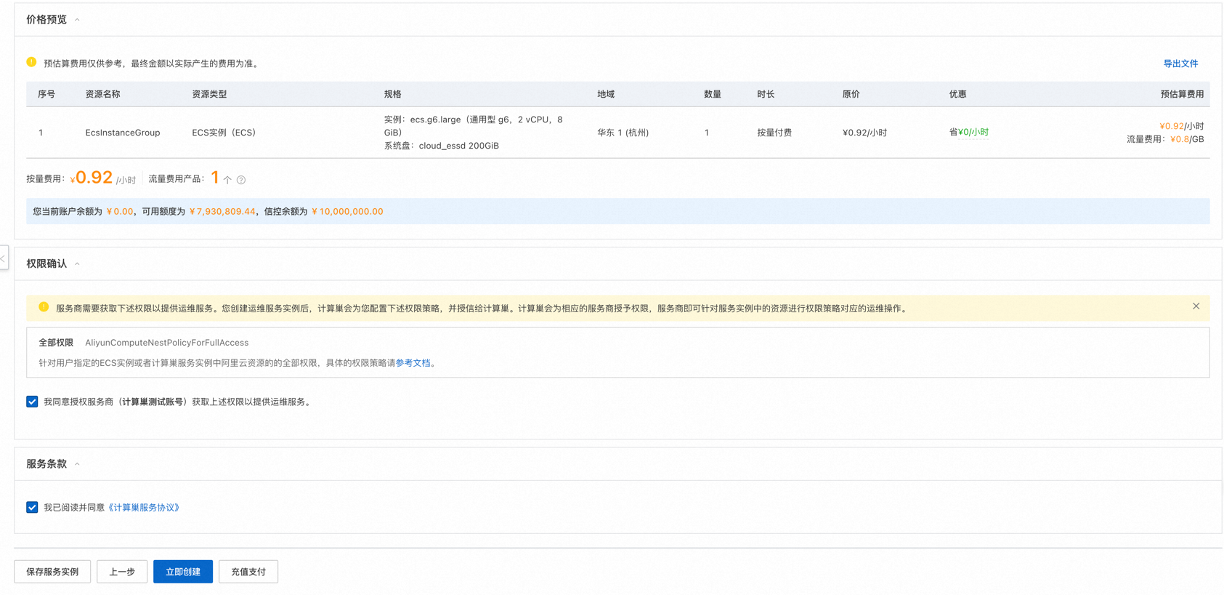1224x596 pixels.
Task: Click the 保存服务实例 button
Action: pos(53,572)
